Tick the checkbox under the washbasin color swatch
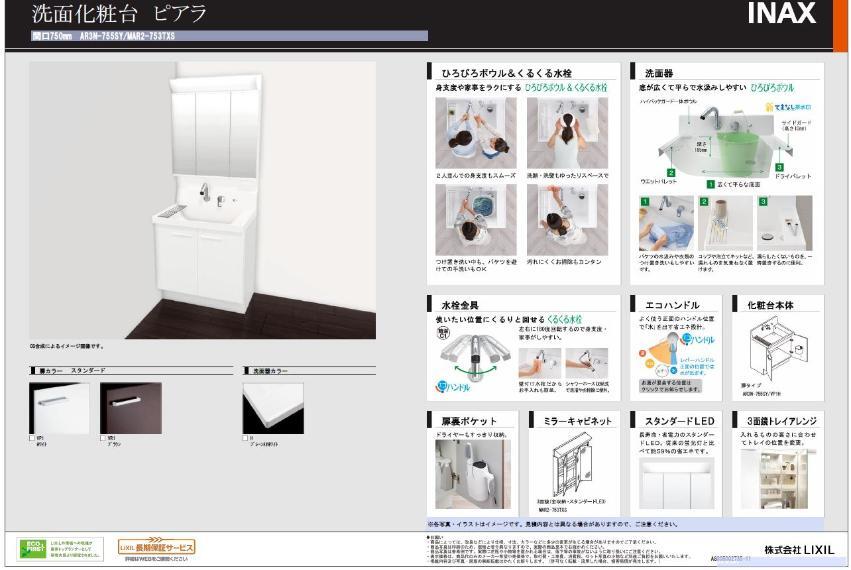 (x=245, y=438)
